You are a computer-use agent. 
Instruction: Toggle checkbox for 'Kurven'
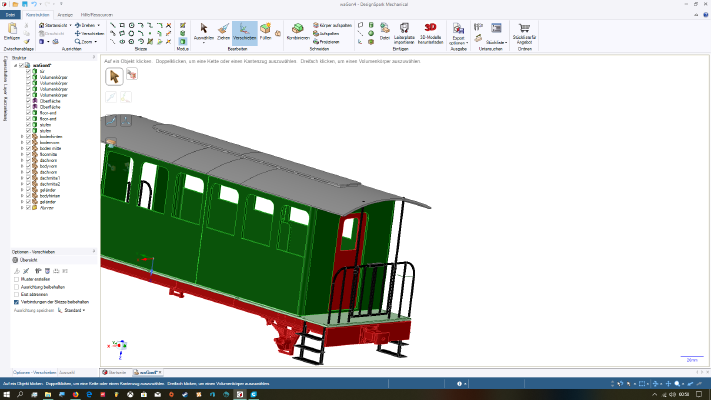pyautogui.click(x=28, y=208)
